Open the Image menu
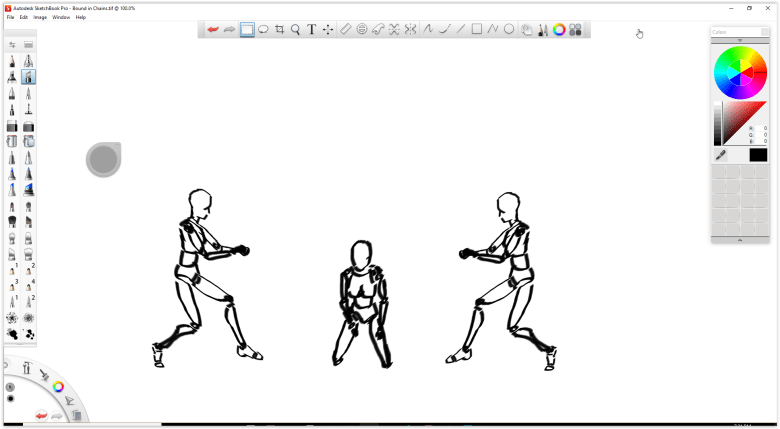The width and height of the screenshot is (780, 429). [40, 17]
